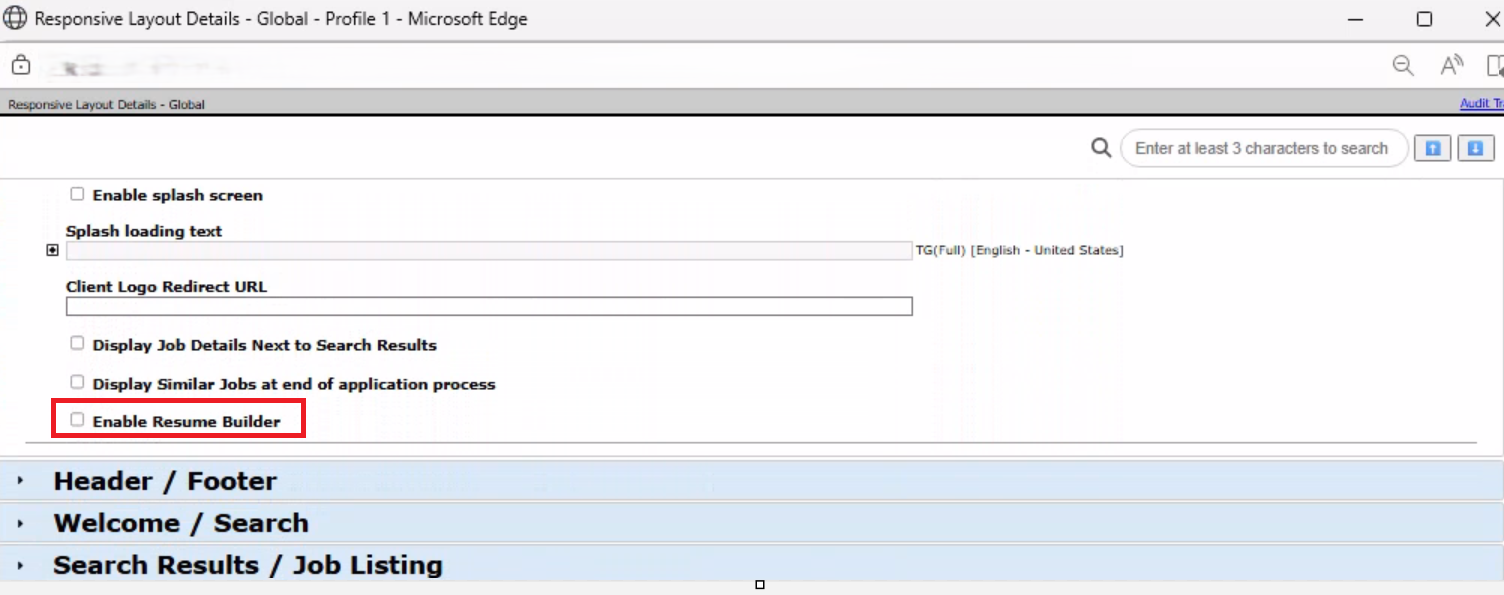Jump to previous search match with up arrow
1504x595 pixels.
[1432, 148]
